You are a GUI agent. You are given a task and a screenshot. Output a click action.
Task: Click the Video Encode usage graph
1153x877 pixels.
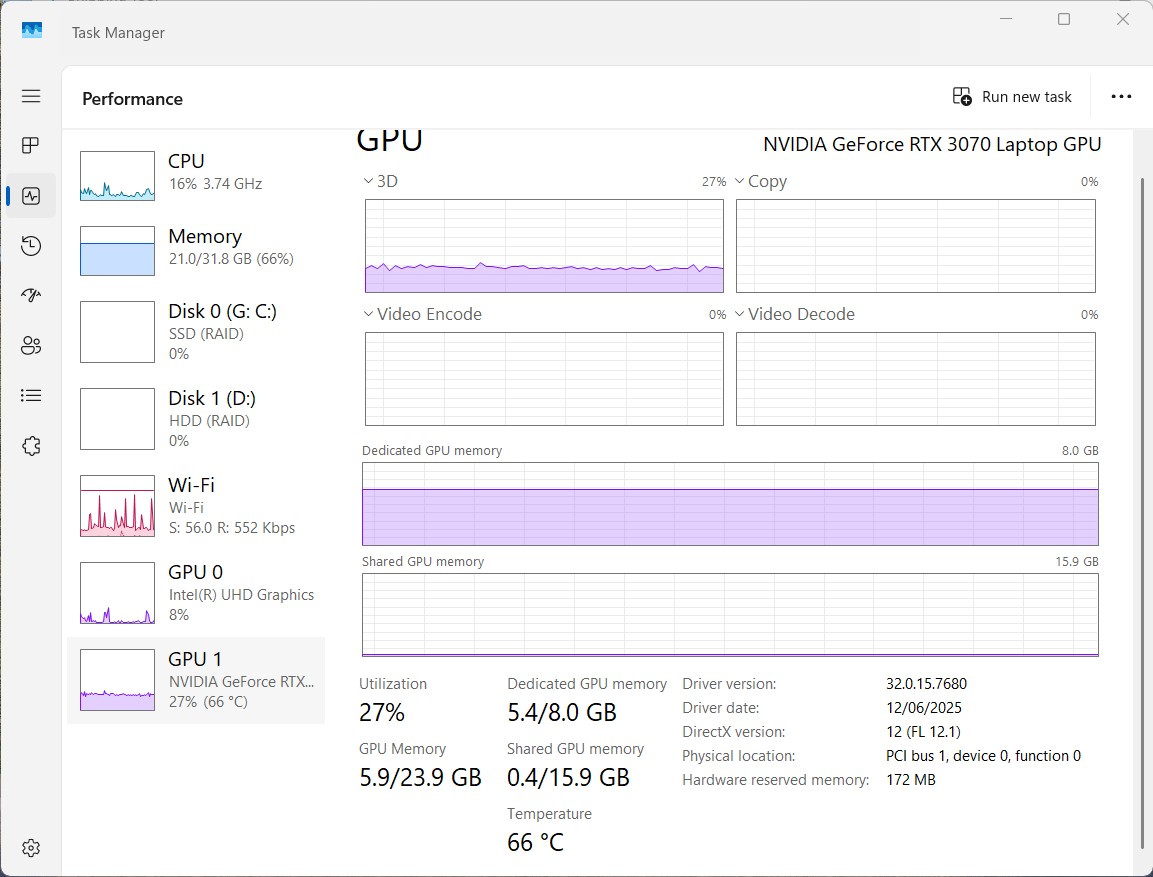click(x=544, y=379)
